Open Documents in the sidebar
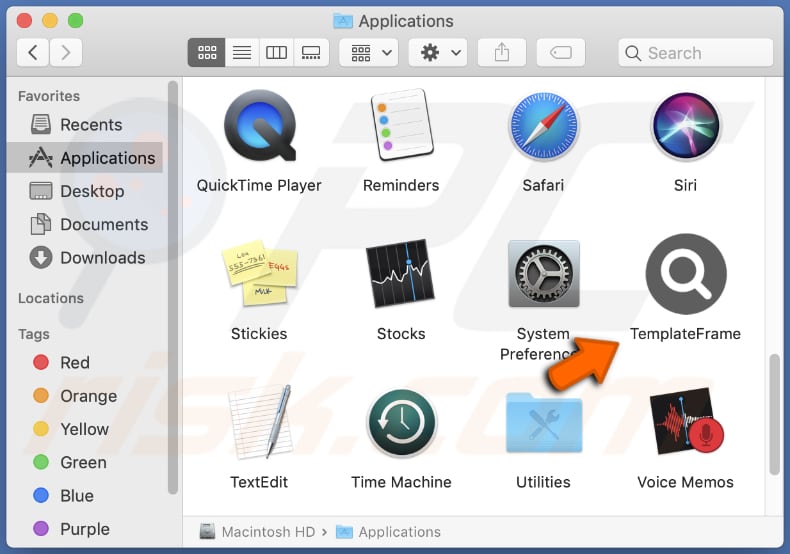This screenshot has width=790, height=554. click(85, 224)
